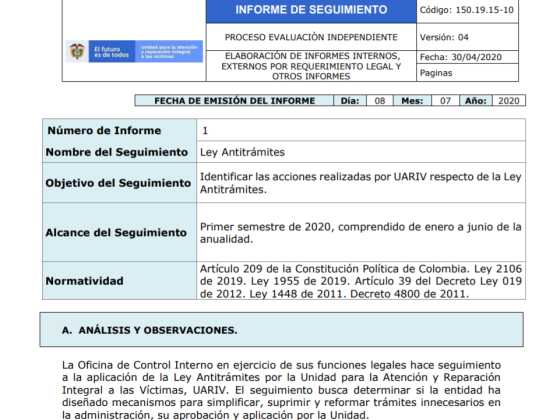Click the Colombia coat of arms emblem

pyautogui.click(x=77, y=51)
